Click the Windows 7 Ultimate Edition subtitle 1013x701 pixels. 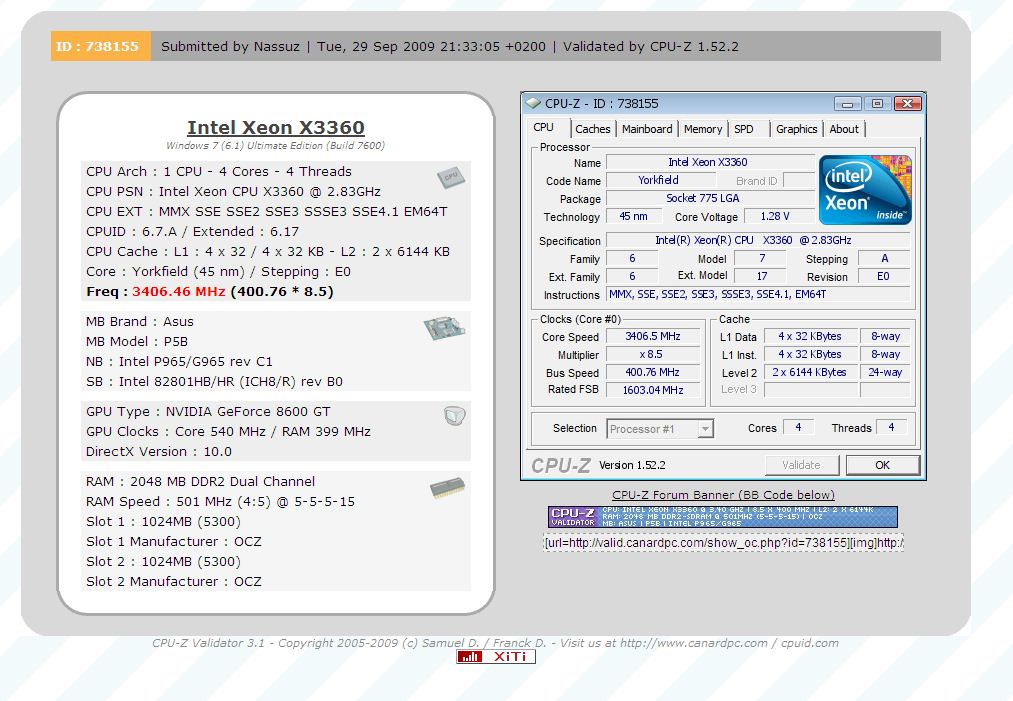(275, 145)
